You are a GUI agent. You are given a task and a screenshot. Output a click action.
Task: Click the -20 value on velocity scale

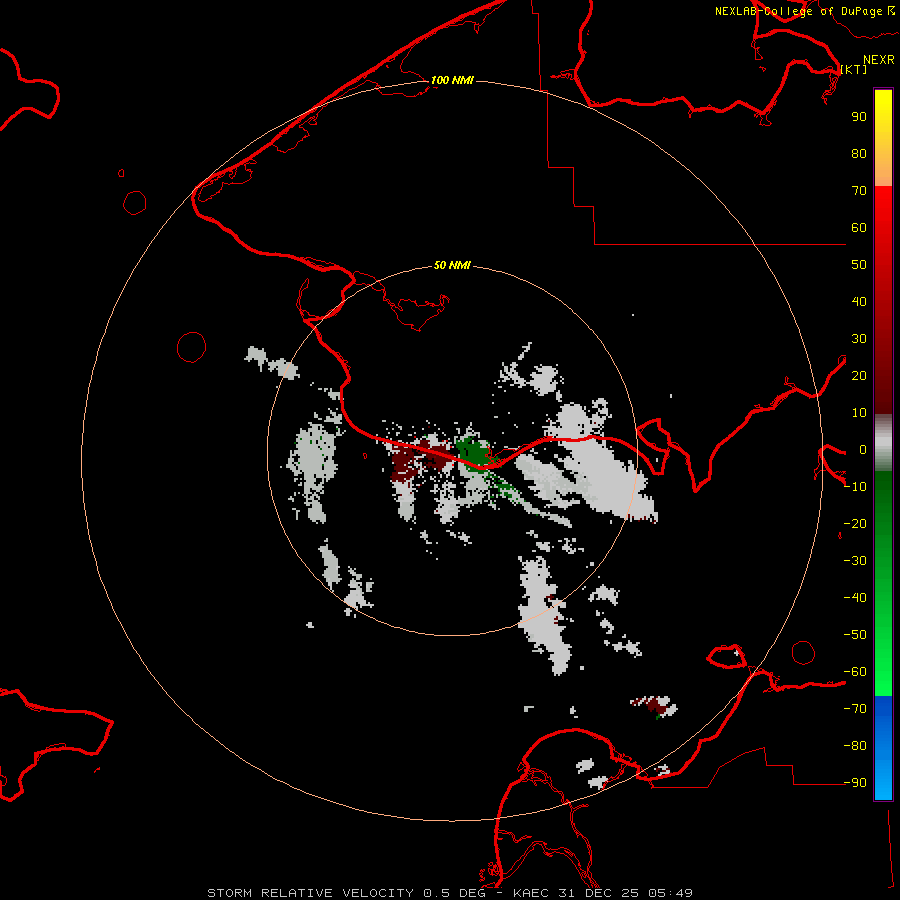[x=855, y=524]
